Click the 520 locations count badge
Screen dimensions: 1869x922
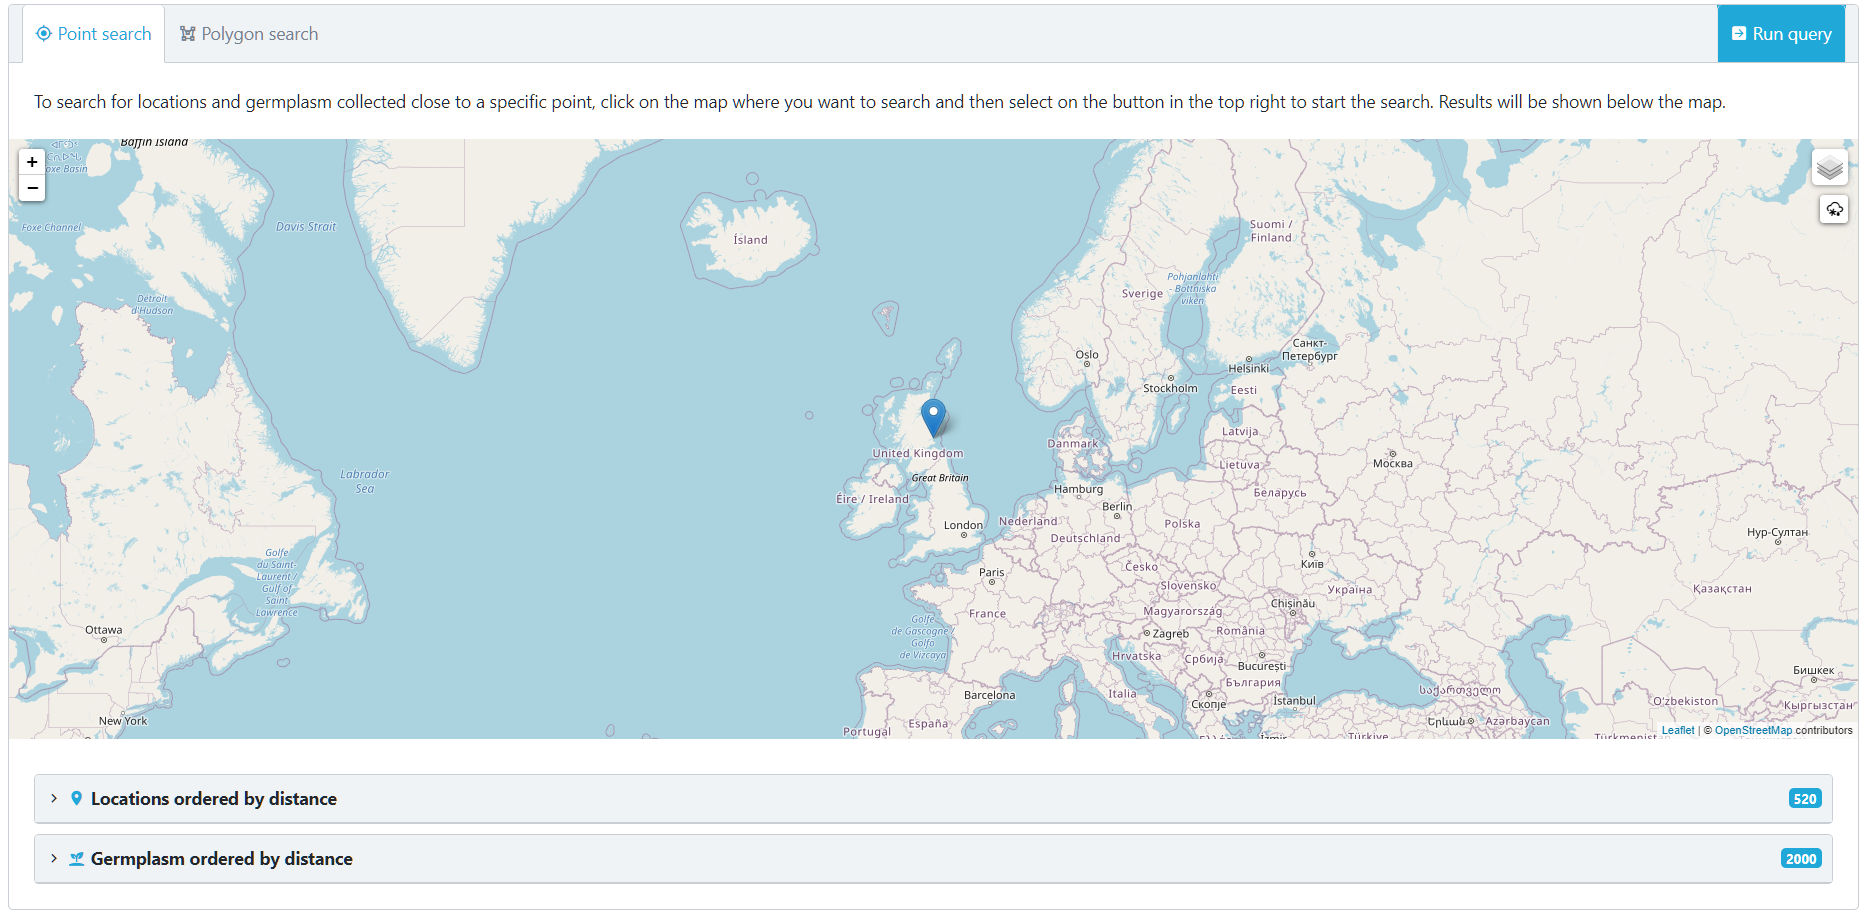tap(1804, 799)
